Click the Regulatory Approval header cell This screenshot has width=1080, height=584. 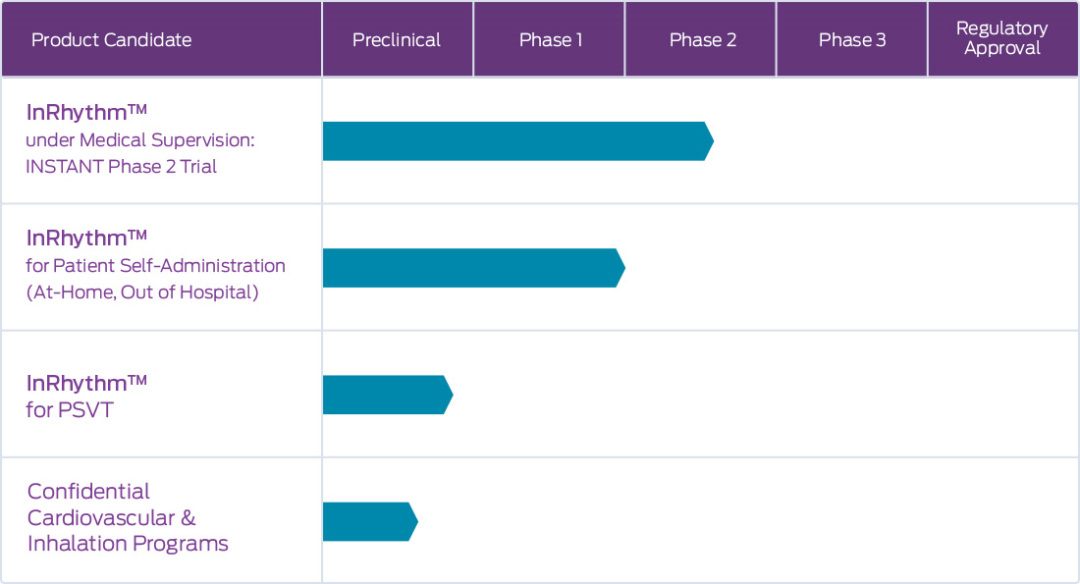[1003, 39]
